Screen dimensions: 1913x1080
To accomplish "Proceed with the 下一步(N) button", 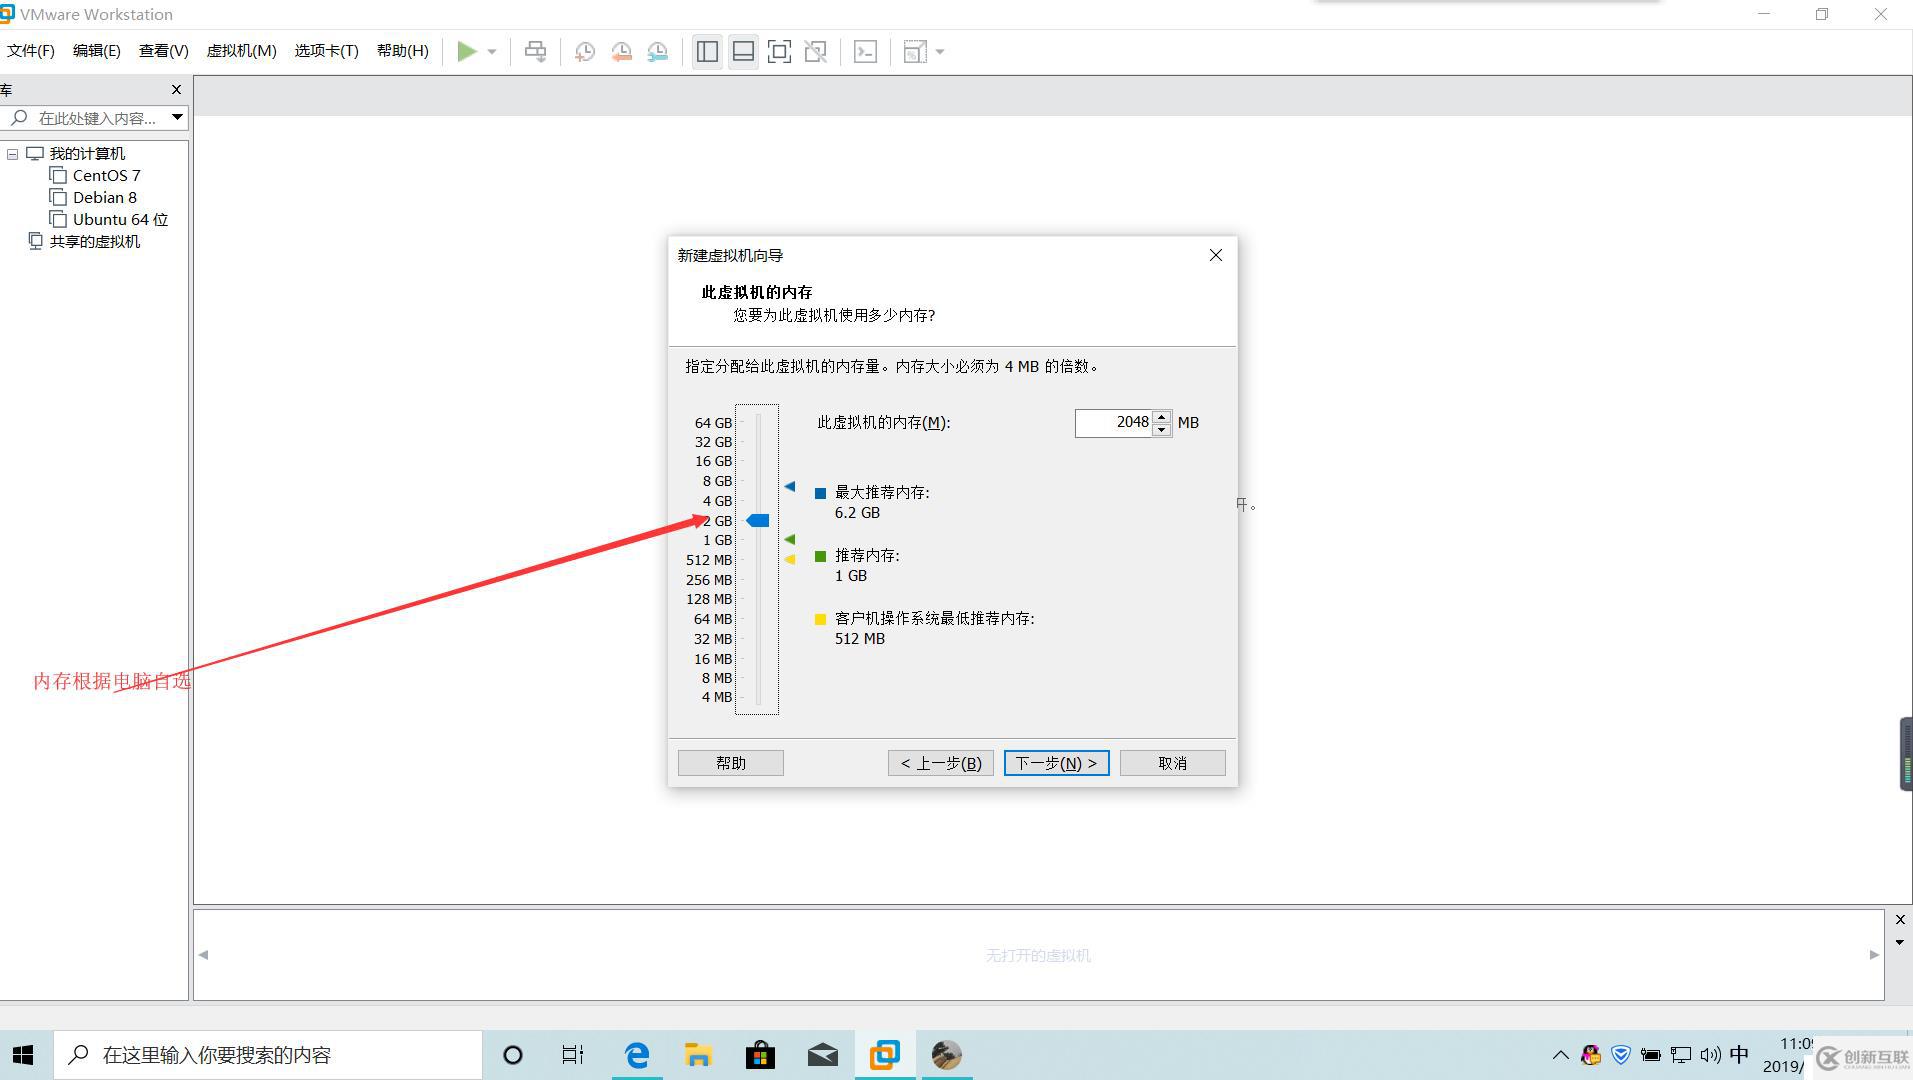I will tap(1057, 763).
